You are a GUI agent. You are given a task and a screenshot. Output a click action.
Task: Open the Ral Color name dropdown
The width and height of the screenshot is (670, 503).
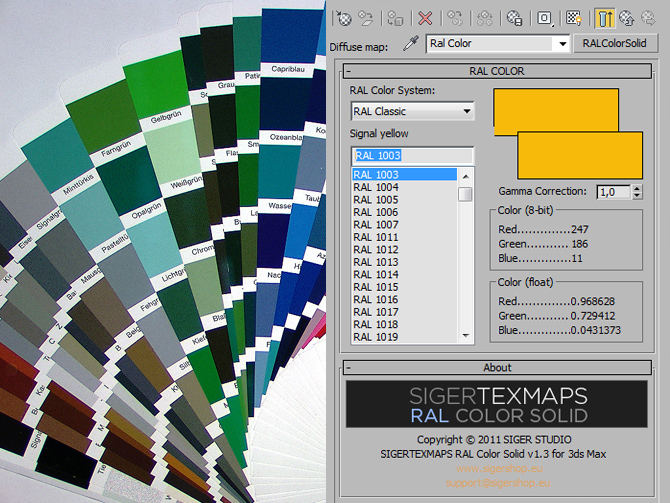click(x=563, y=44)
